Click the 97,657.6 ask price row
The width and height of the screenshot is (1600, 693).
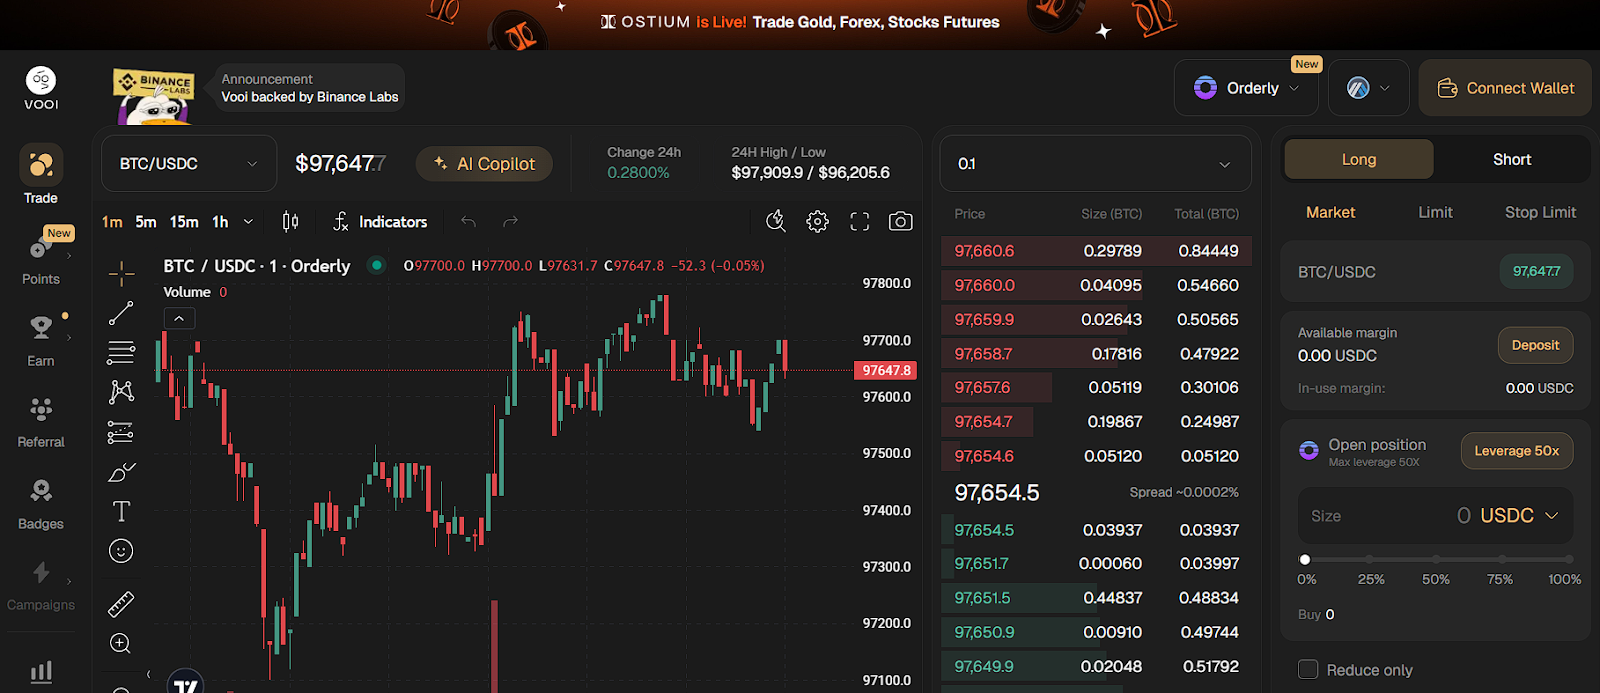(1096, 387)
